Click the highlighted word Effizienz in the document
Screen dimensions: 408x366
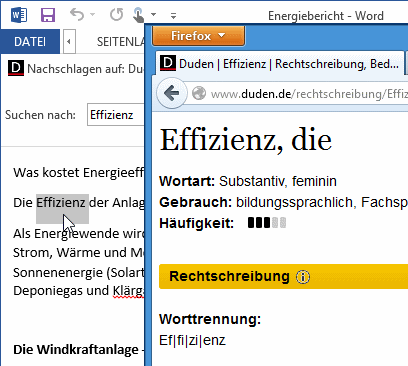pyautogui.click(x=61, y=203)
